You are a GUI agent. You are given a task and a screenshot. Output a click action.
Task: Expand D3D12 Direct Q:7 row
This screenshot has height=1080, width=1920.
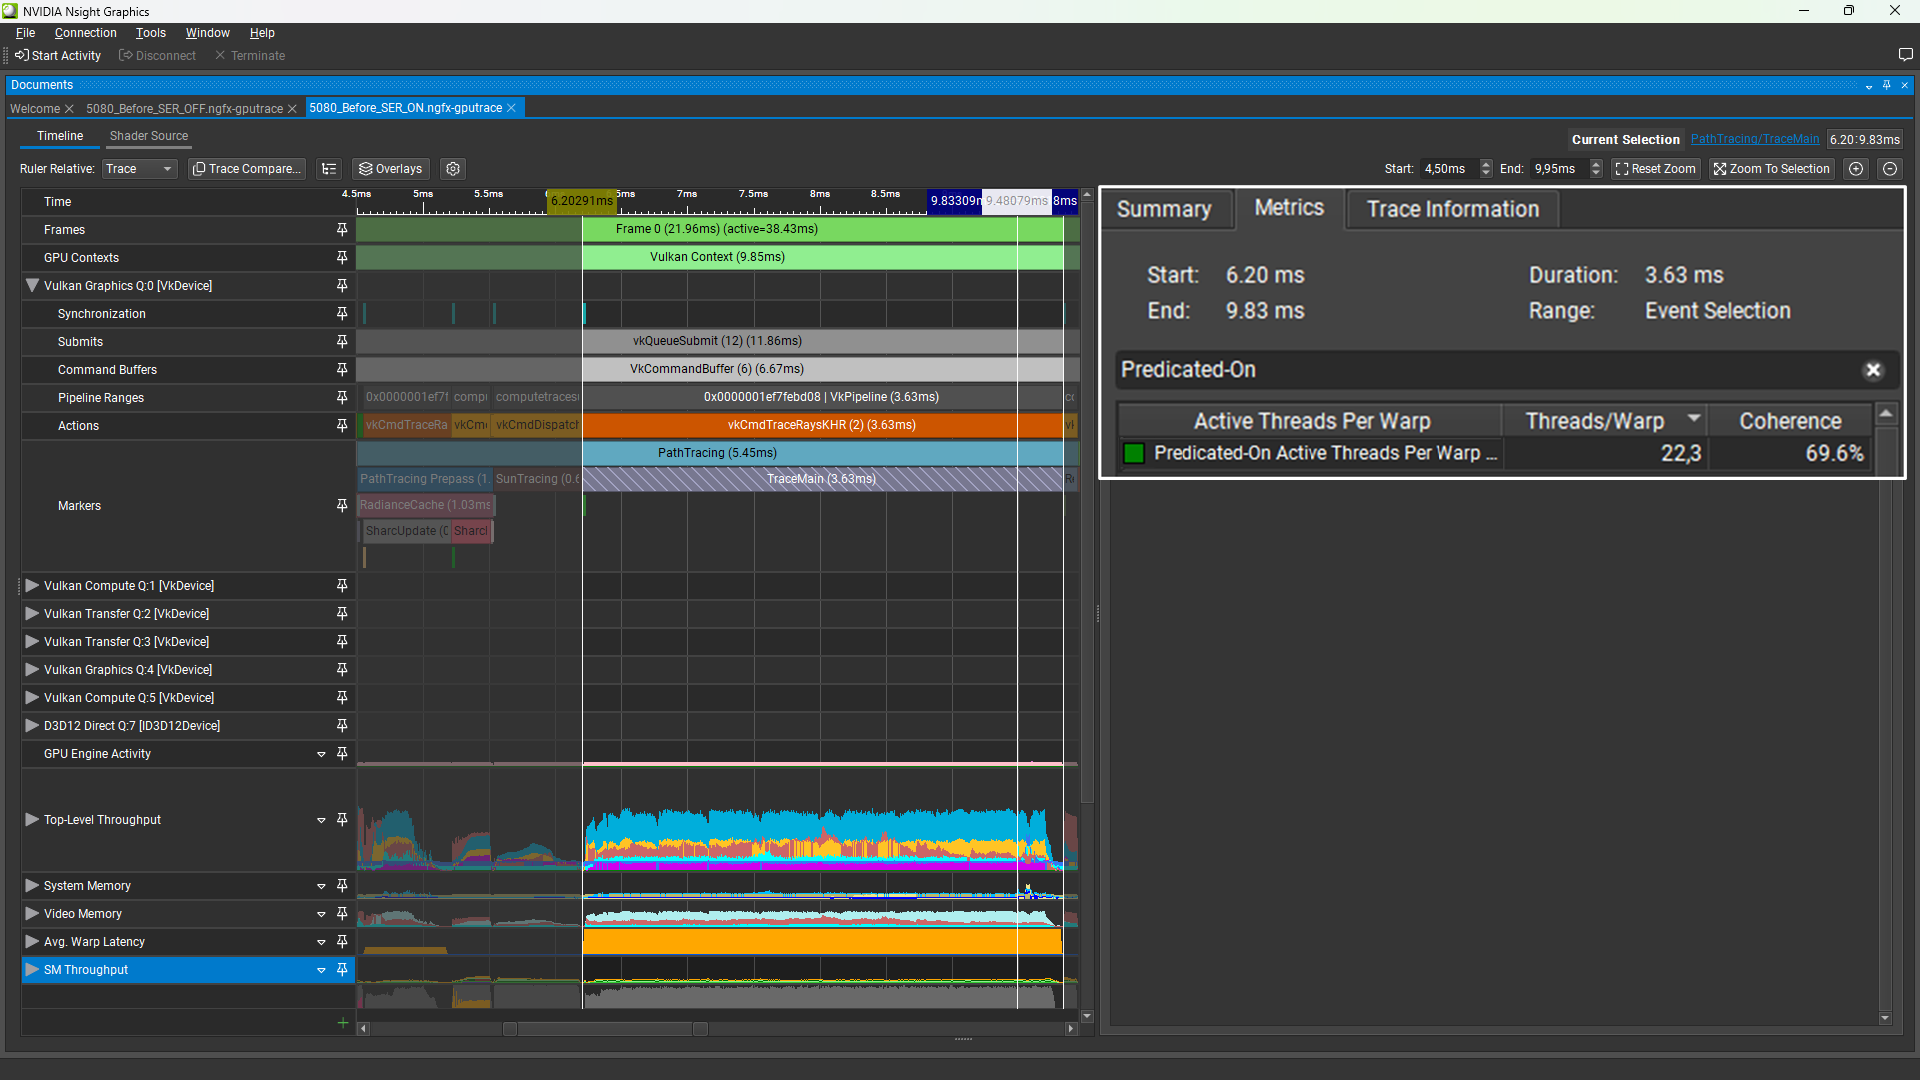[32, 726]
